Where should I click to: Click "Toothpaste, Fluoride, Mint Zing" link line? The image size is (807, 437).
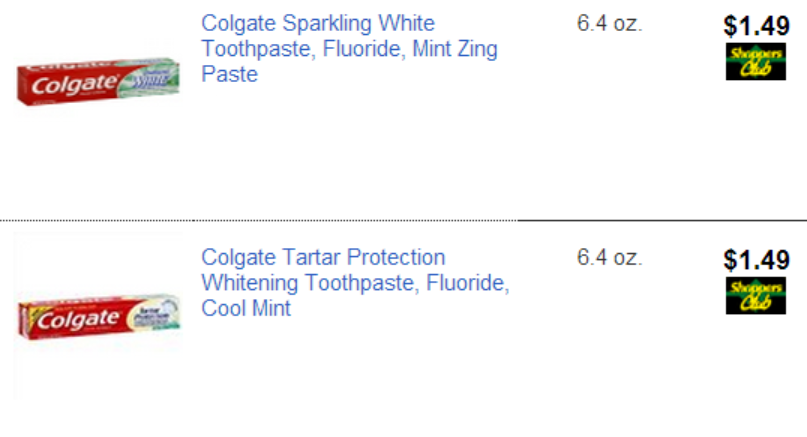click(349, 49)
